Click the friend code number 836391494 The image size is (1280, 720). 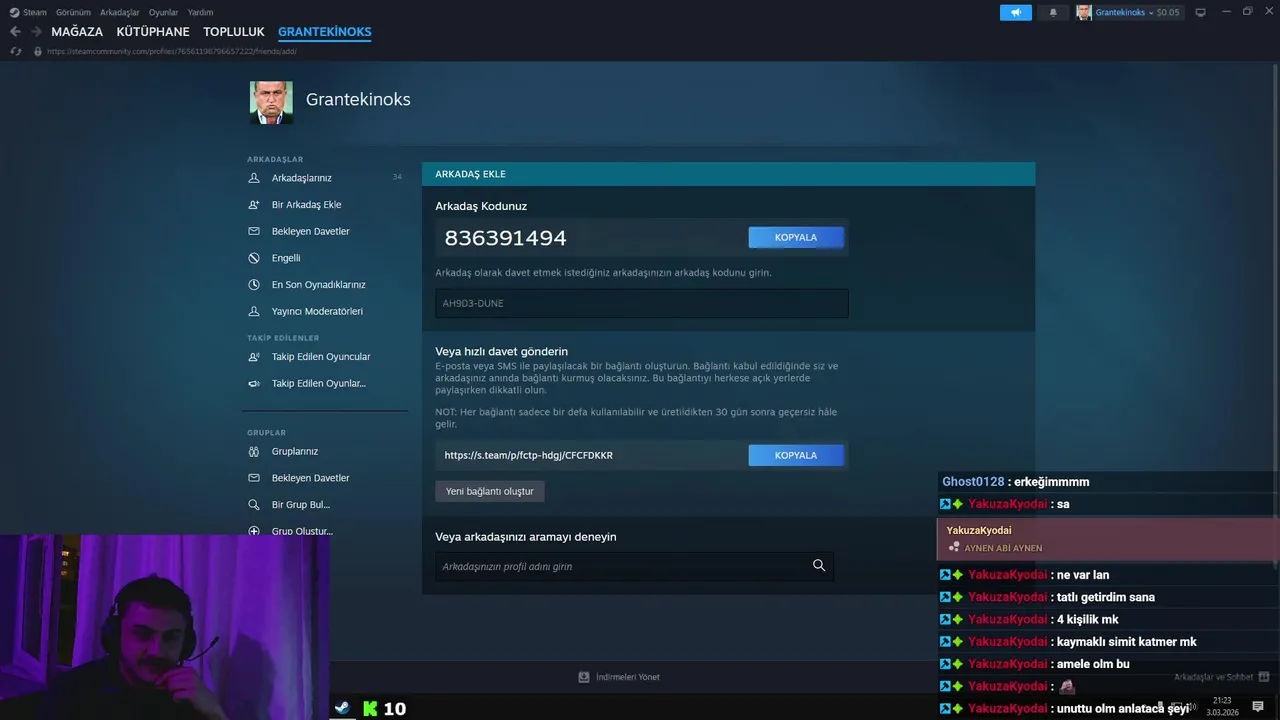click(x=505, y=238)
